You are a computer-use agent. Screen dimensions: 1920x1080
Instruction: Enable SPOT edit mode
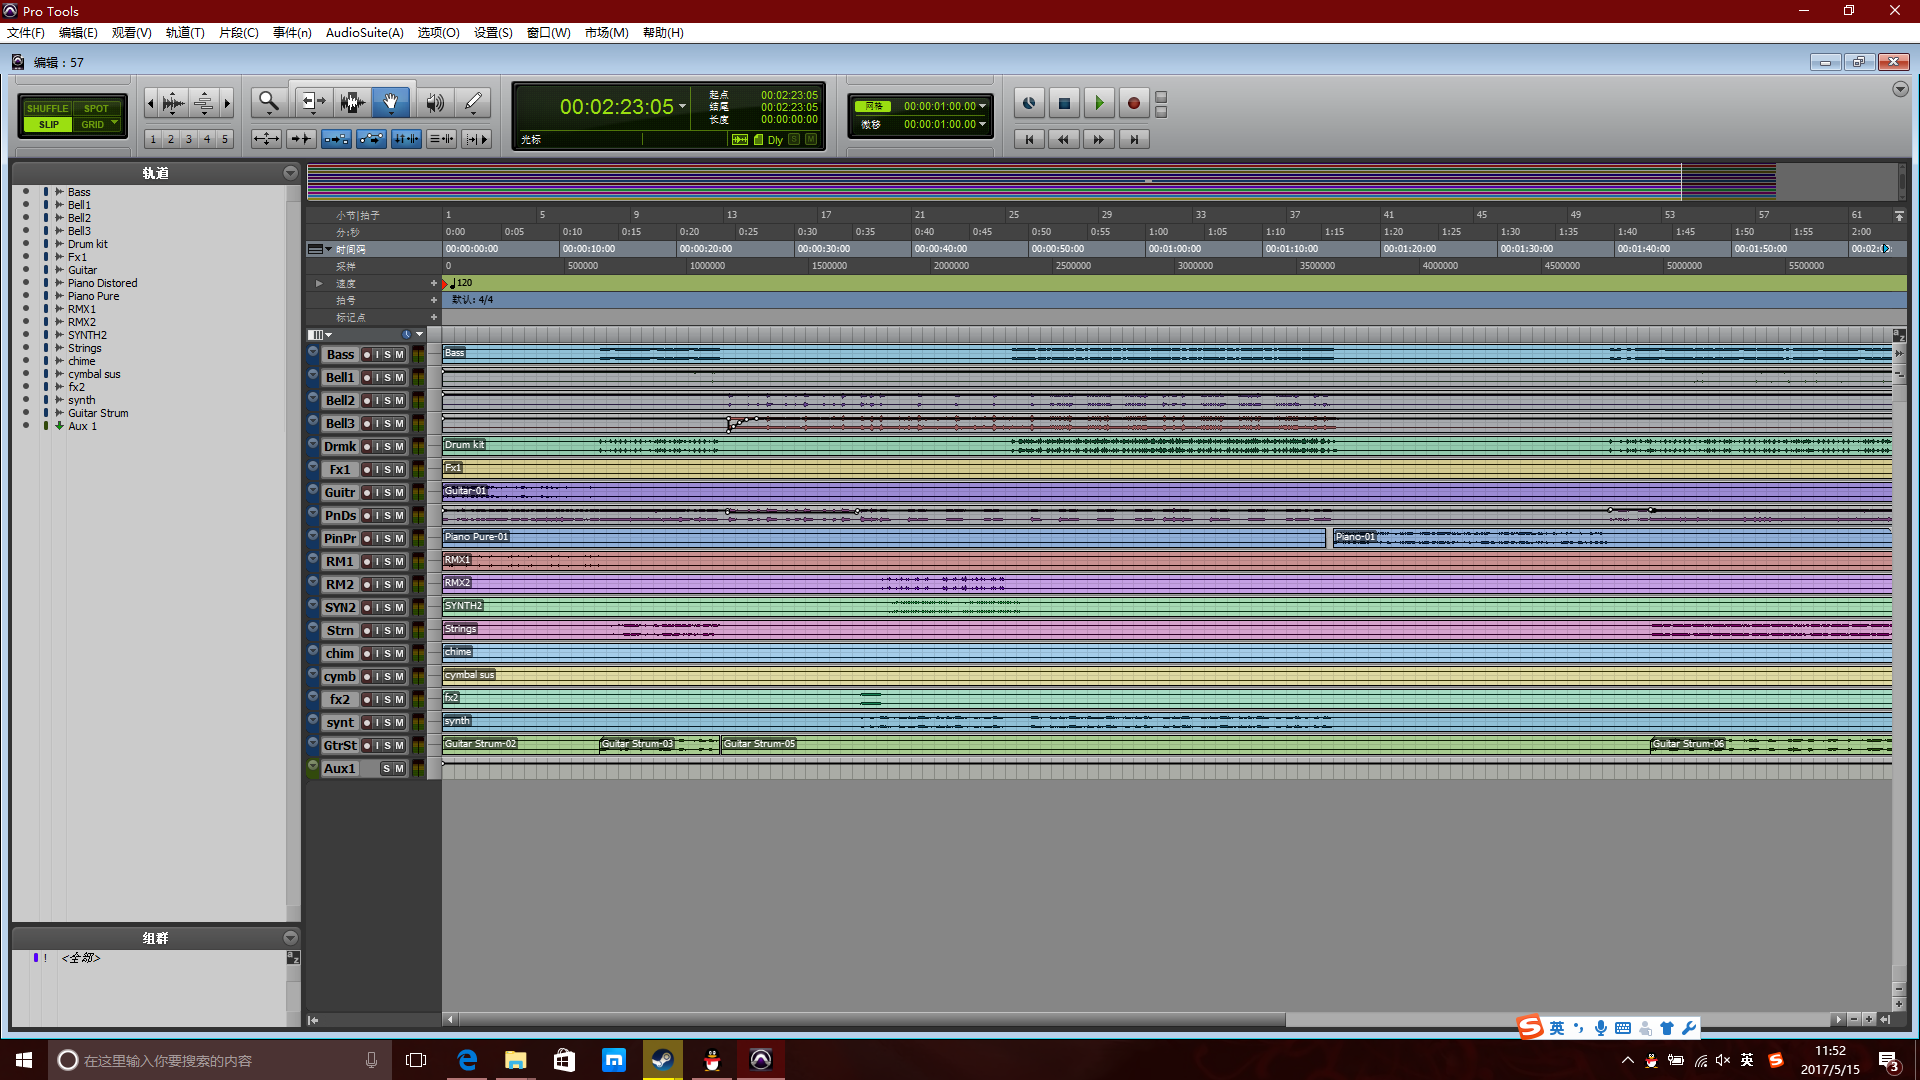pos(97,108)
